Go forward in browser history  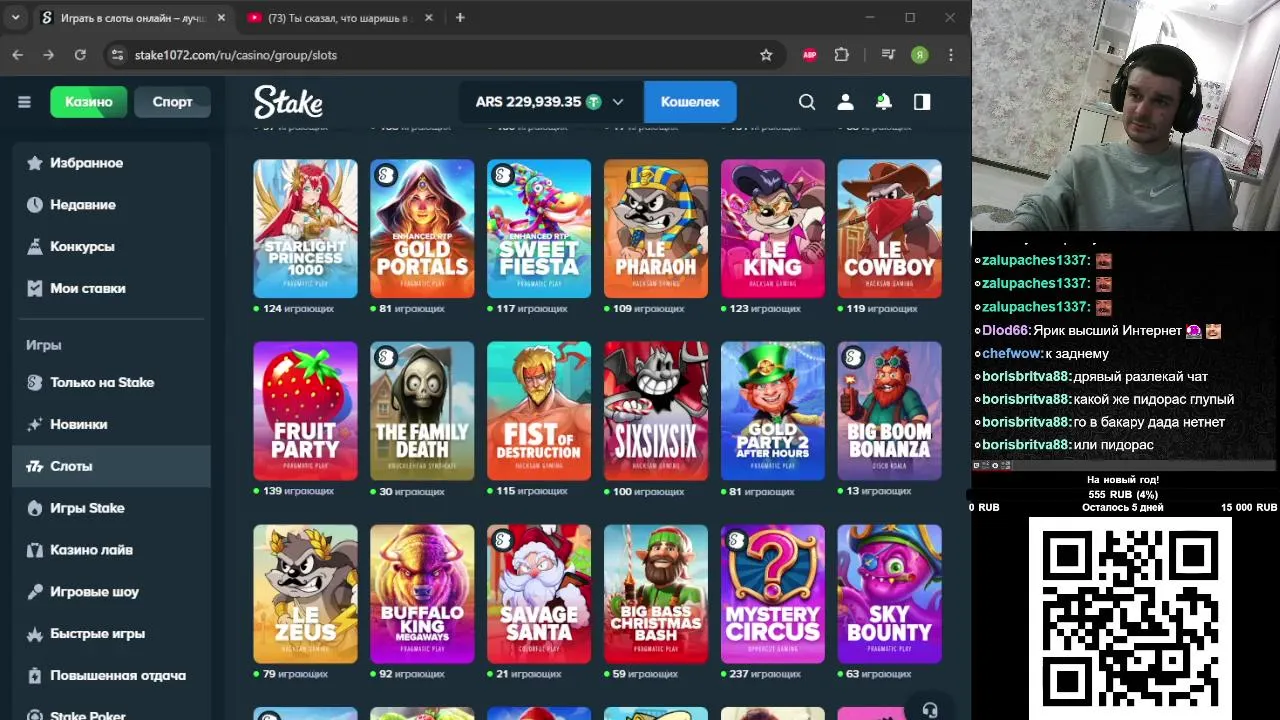click(48, 55)
